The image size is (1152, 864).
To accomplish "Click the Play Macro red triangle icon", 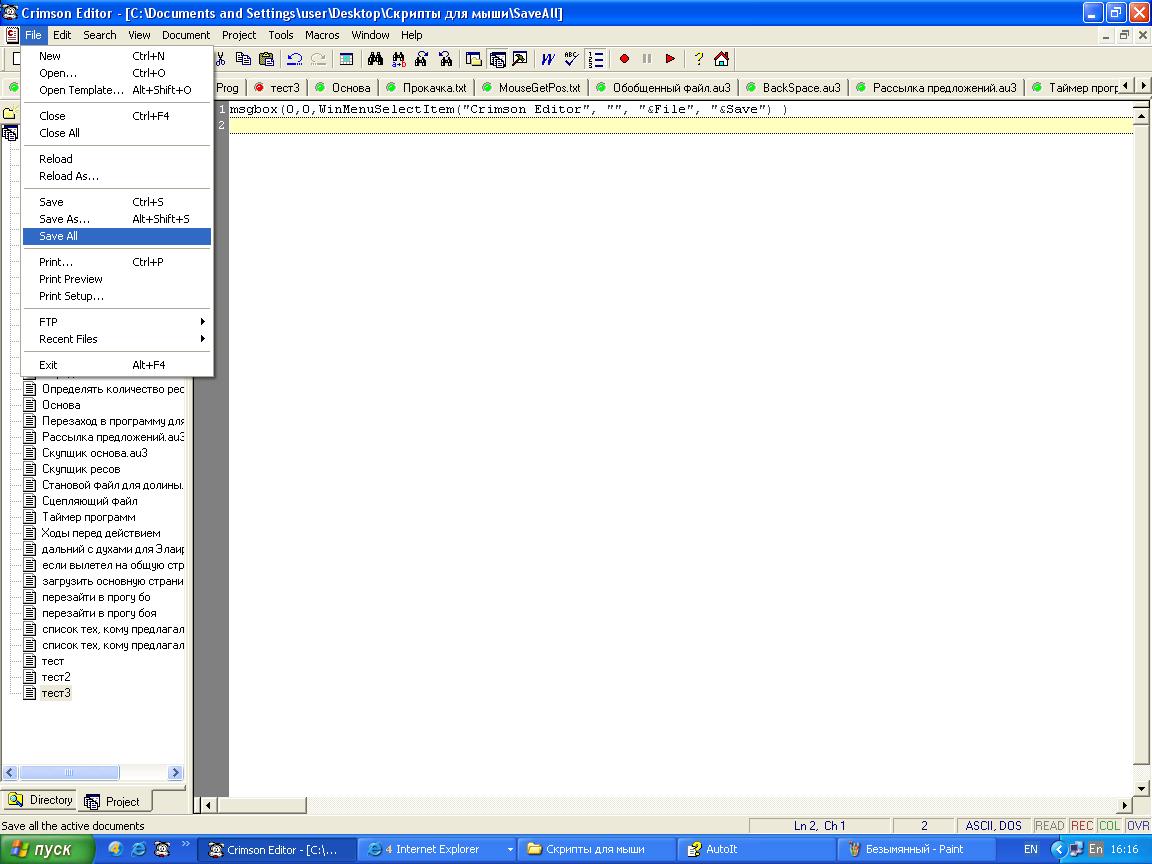I will tap(670, 59).
